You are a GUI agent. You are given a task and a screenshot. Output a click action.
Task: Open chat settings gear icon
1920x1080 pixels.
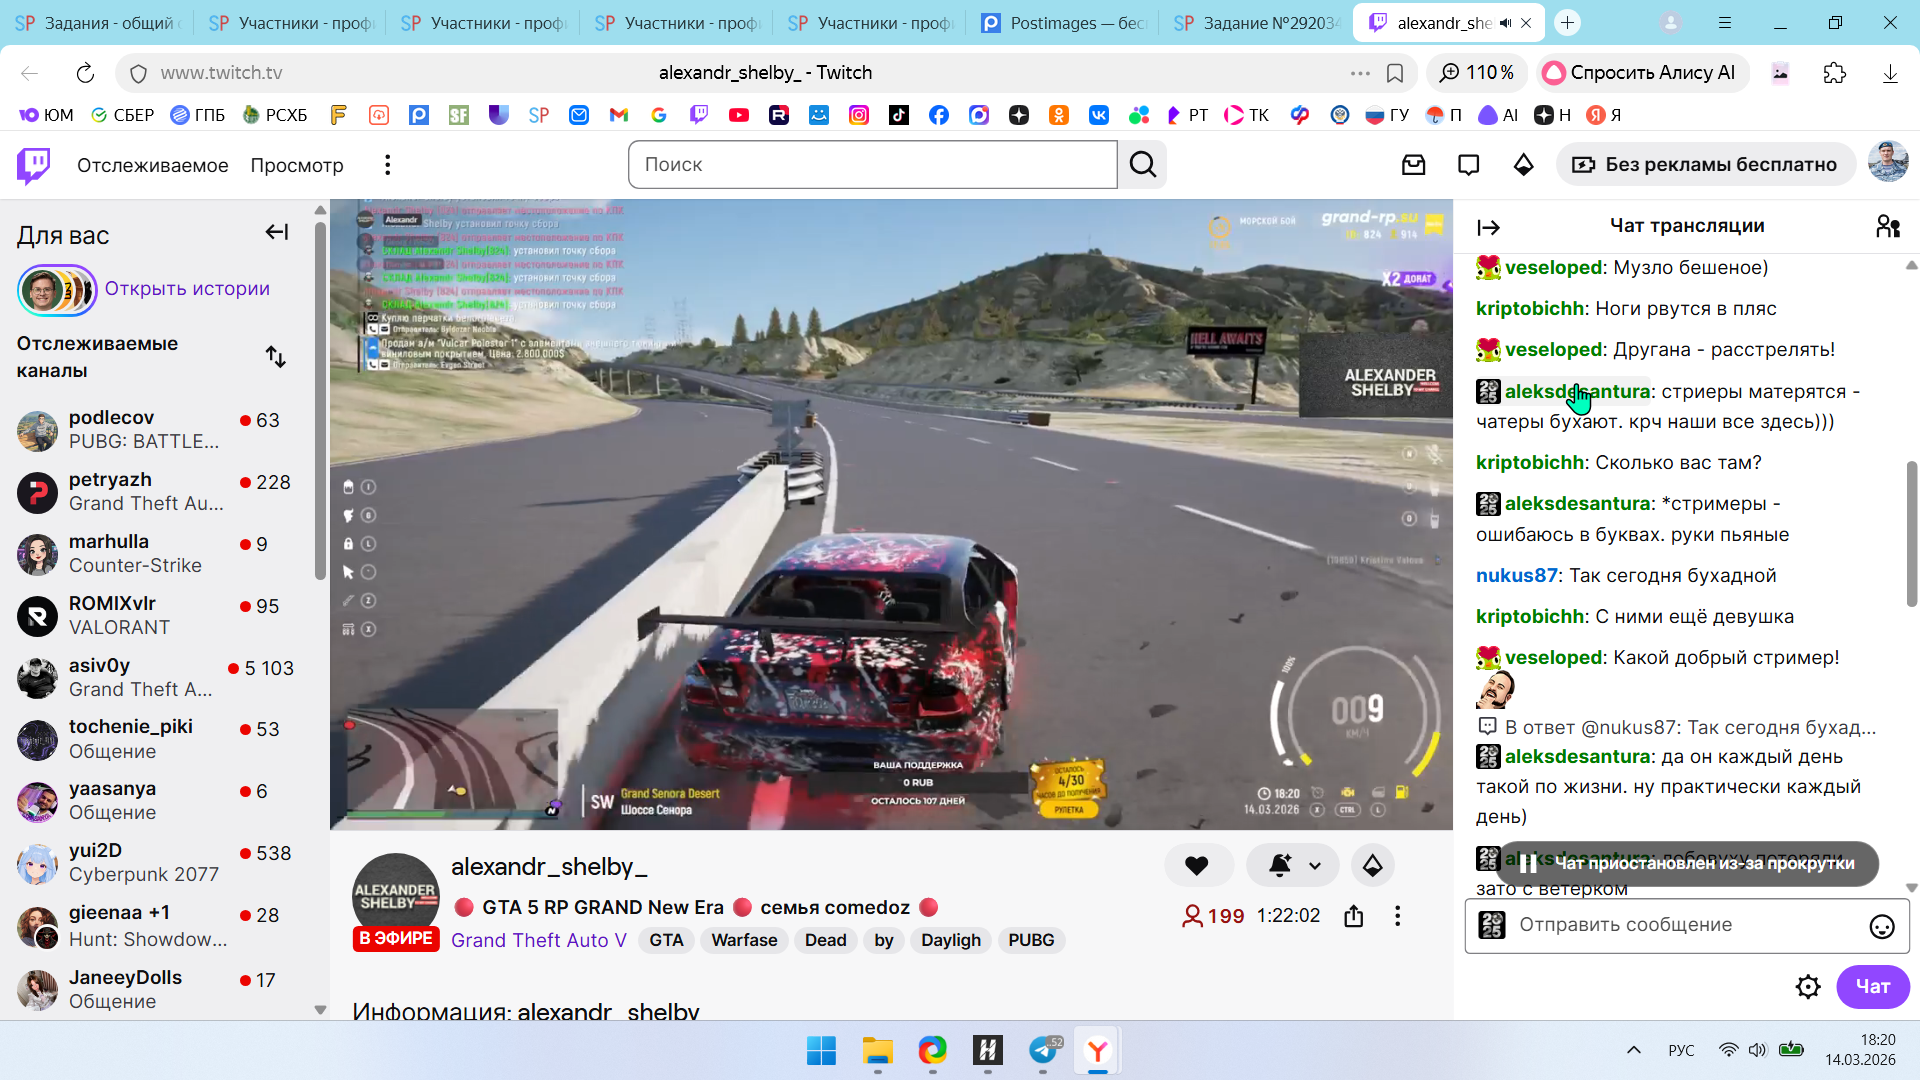click(1807, 987)
